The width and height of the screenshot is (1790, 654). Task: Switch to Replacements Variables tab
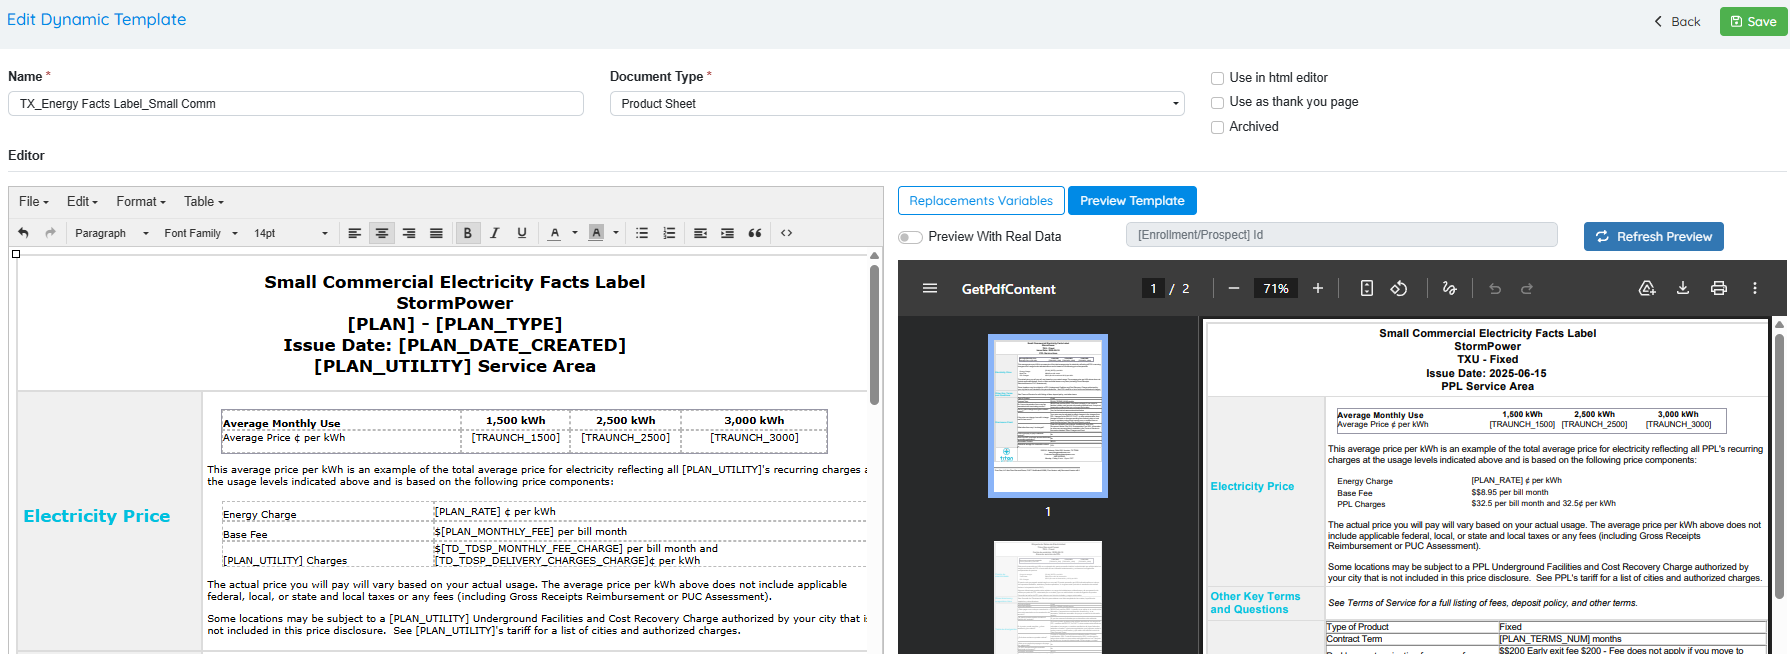(981, 201)
